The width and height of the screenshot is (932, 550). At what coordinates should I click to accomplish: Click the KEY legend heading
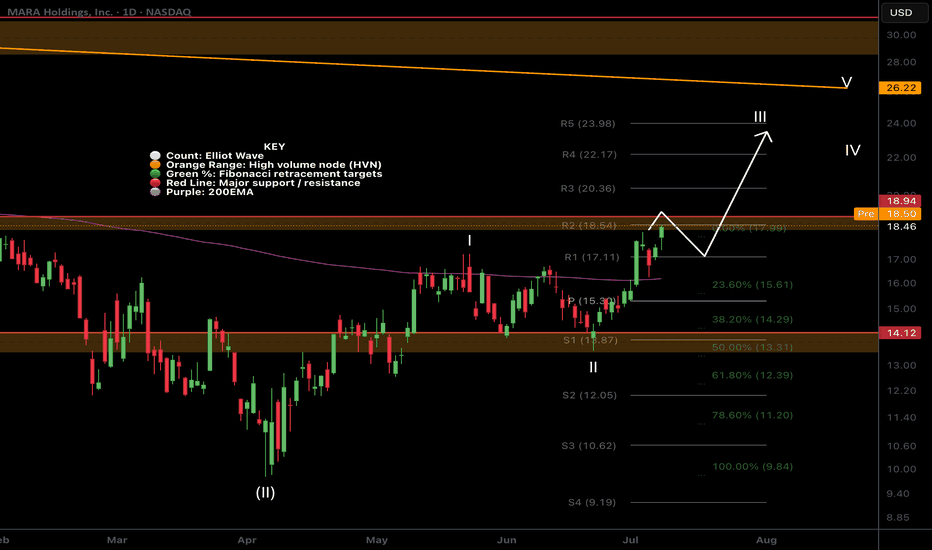click(x=274, y=147)
